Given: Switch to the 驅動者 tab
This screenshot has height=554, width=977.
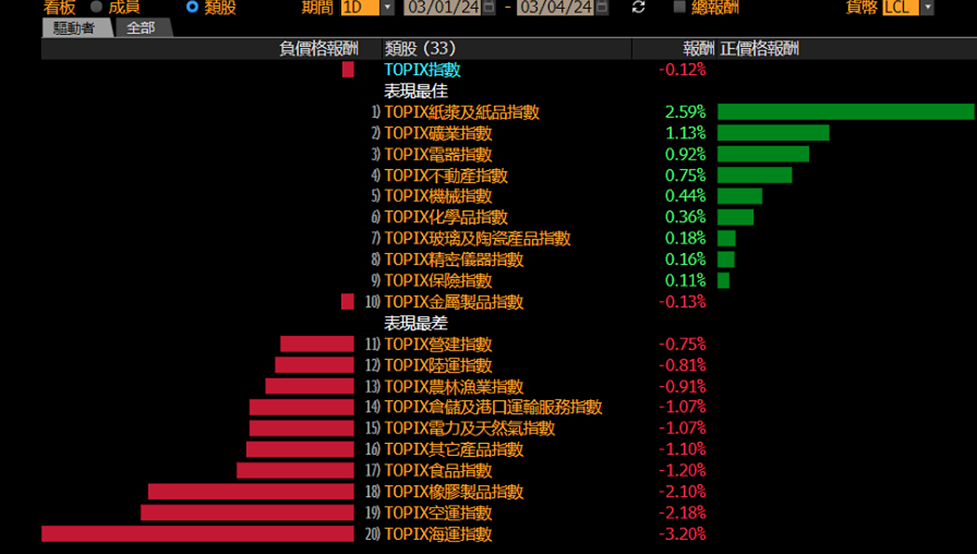Looking at the screenshot, I should tap(75, 27).
